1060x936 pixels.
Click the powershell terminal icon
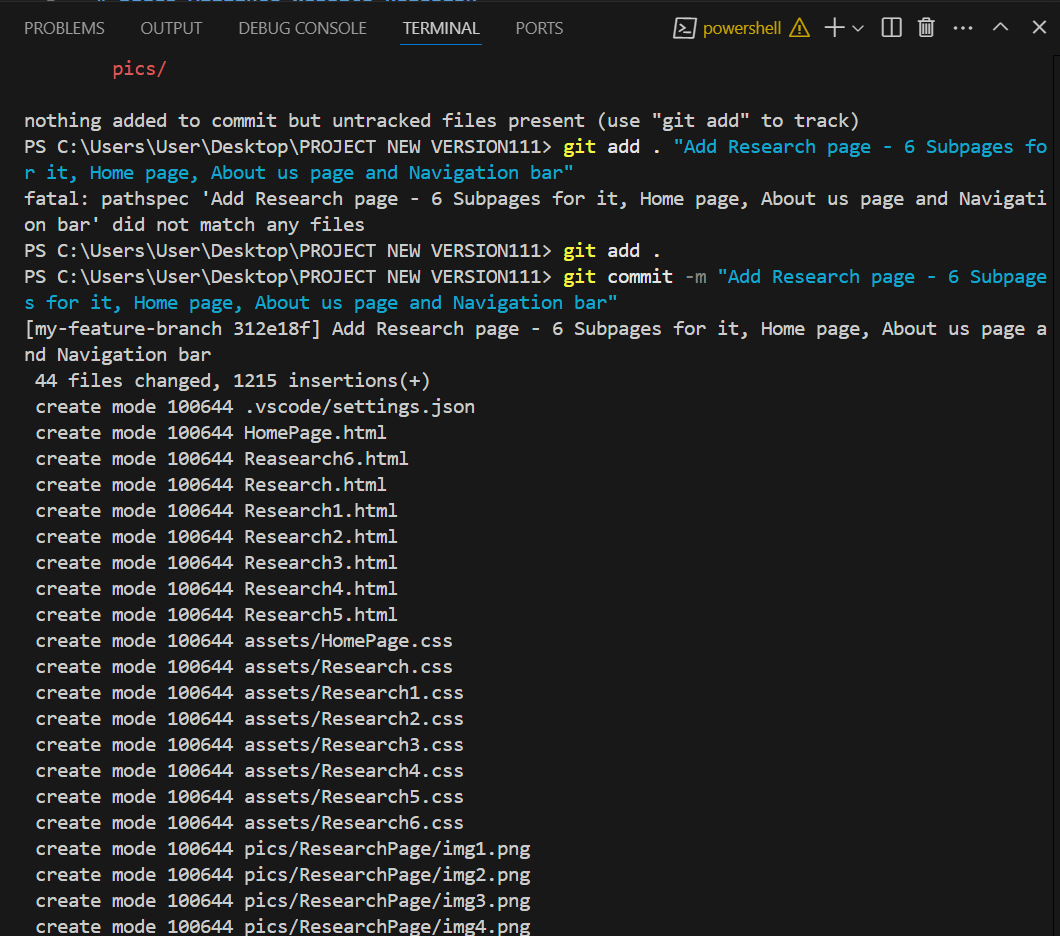coord(685,28)
